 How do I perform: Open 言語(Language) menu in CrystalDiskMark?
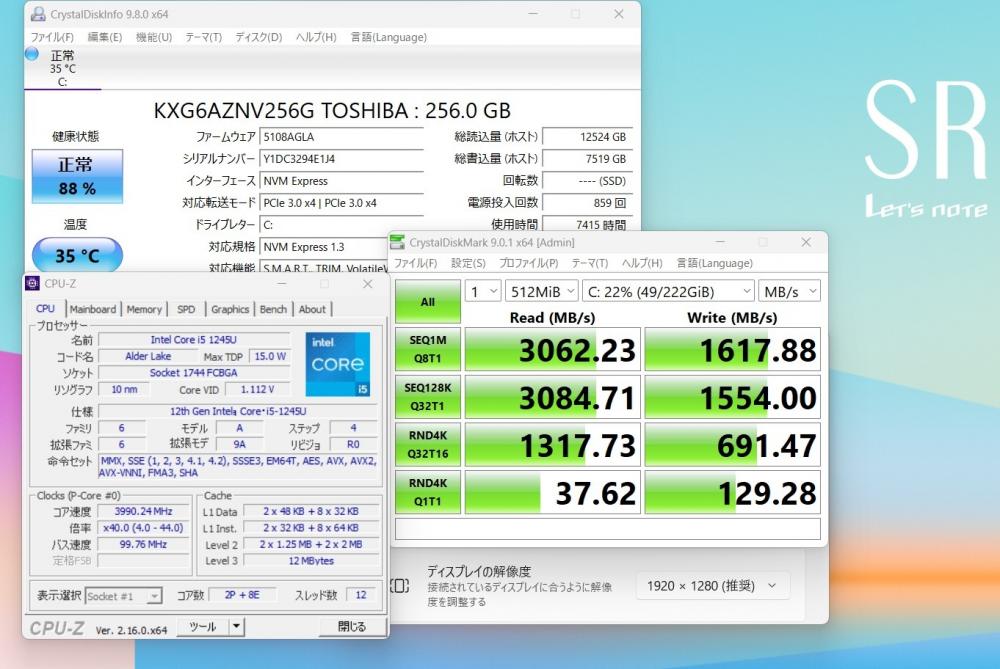714,263
